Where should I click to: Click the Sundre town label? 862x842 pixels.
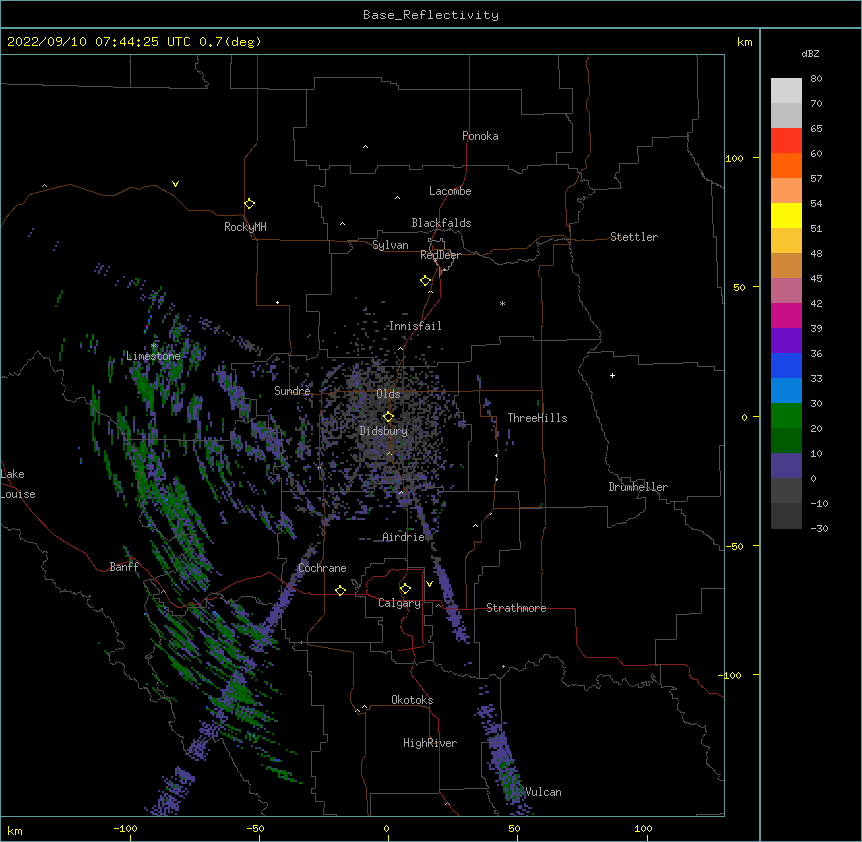pyautogui.click(x=292, y=391)
